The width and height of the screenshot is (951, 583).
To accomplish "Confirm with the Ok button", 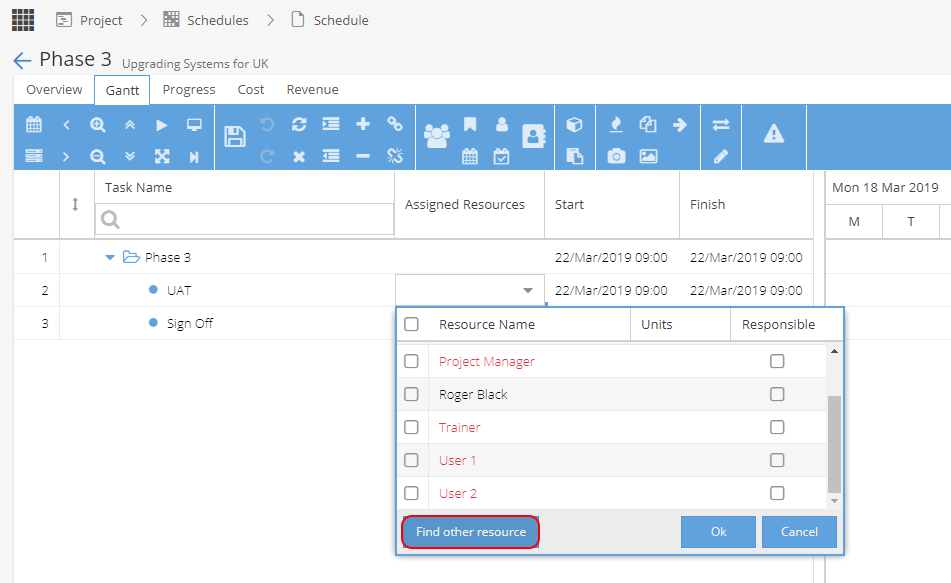I will (718, 531).
